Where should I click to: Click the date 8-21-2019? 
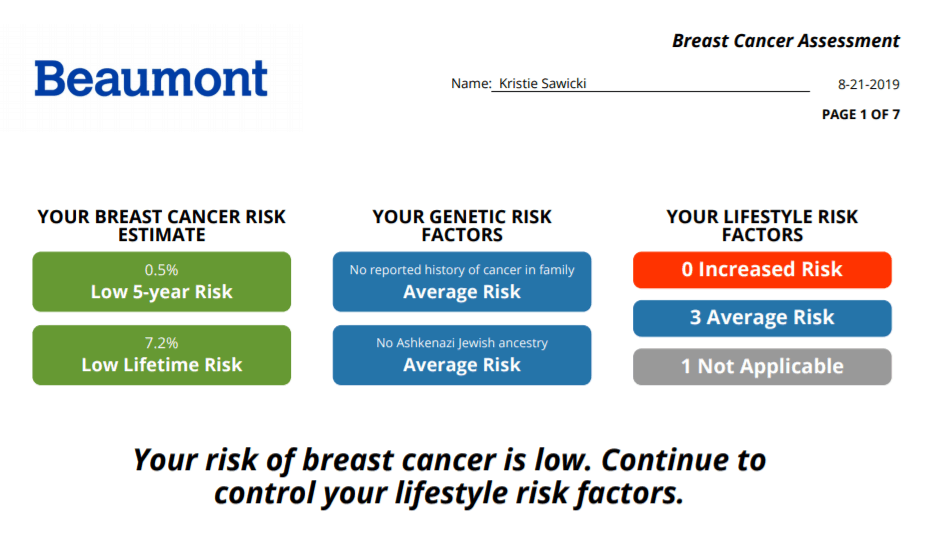(869, 84)
